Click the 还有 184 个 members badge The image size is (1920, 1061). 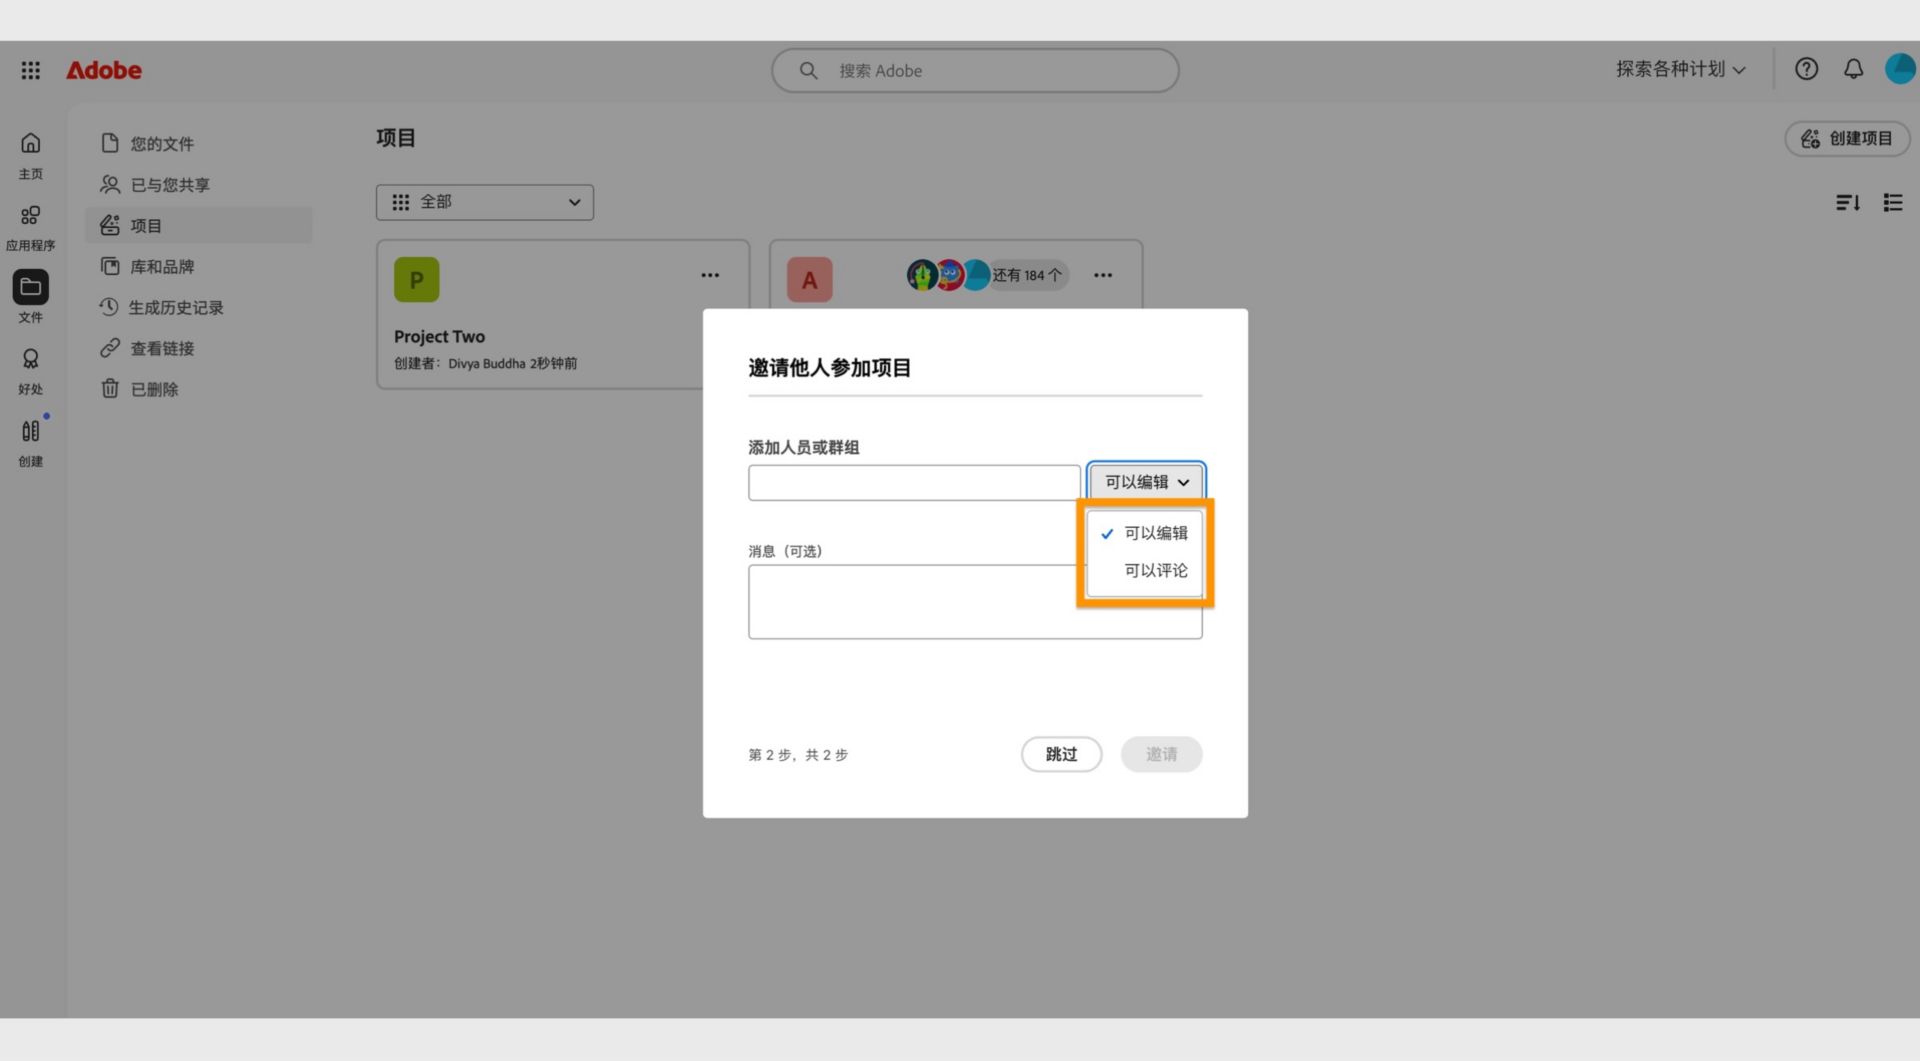point(1027,275)
